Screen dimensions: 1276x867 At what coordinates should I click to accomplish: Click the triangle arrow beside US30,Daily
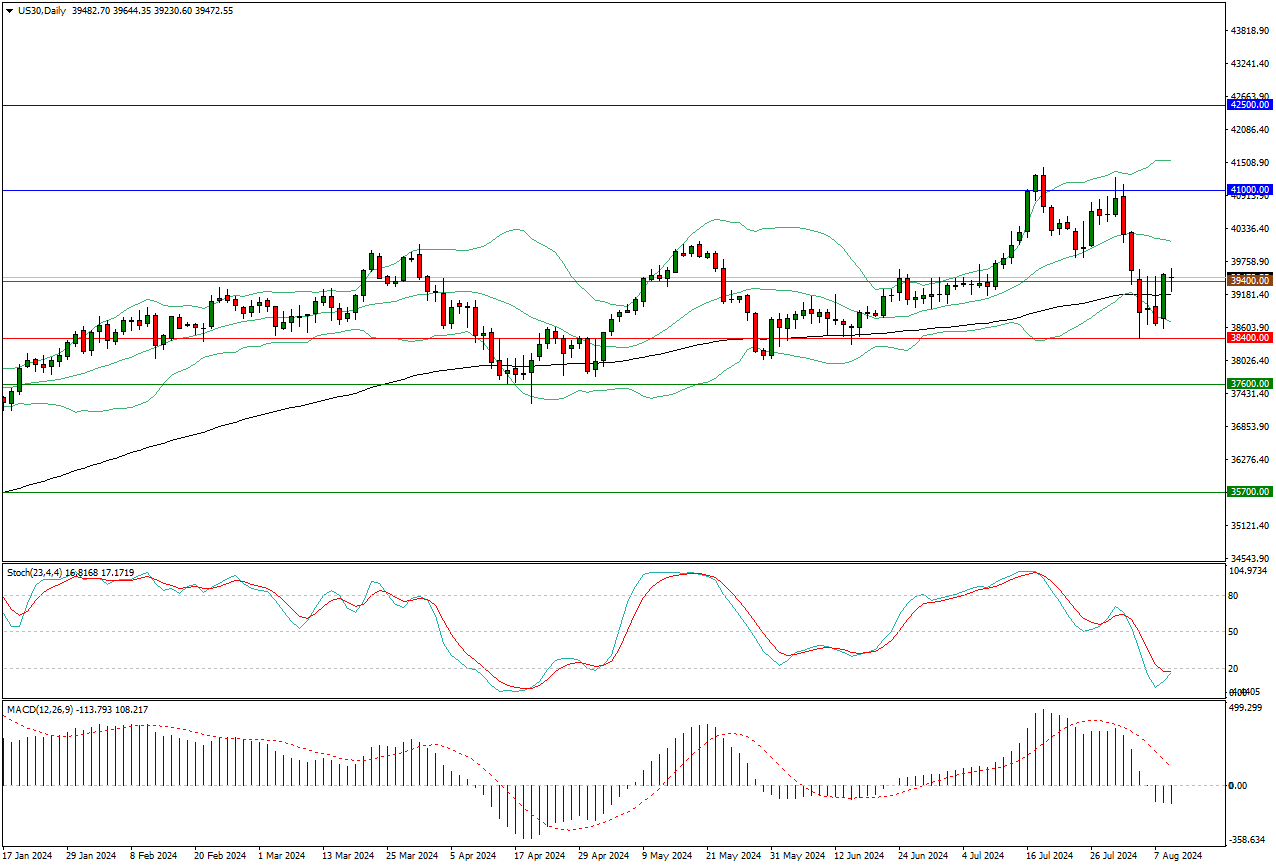point(9,10)
